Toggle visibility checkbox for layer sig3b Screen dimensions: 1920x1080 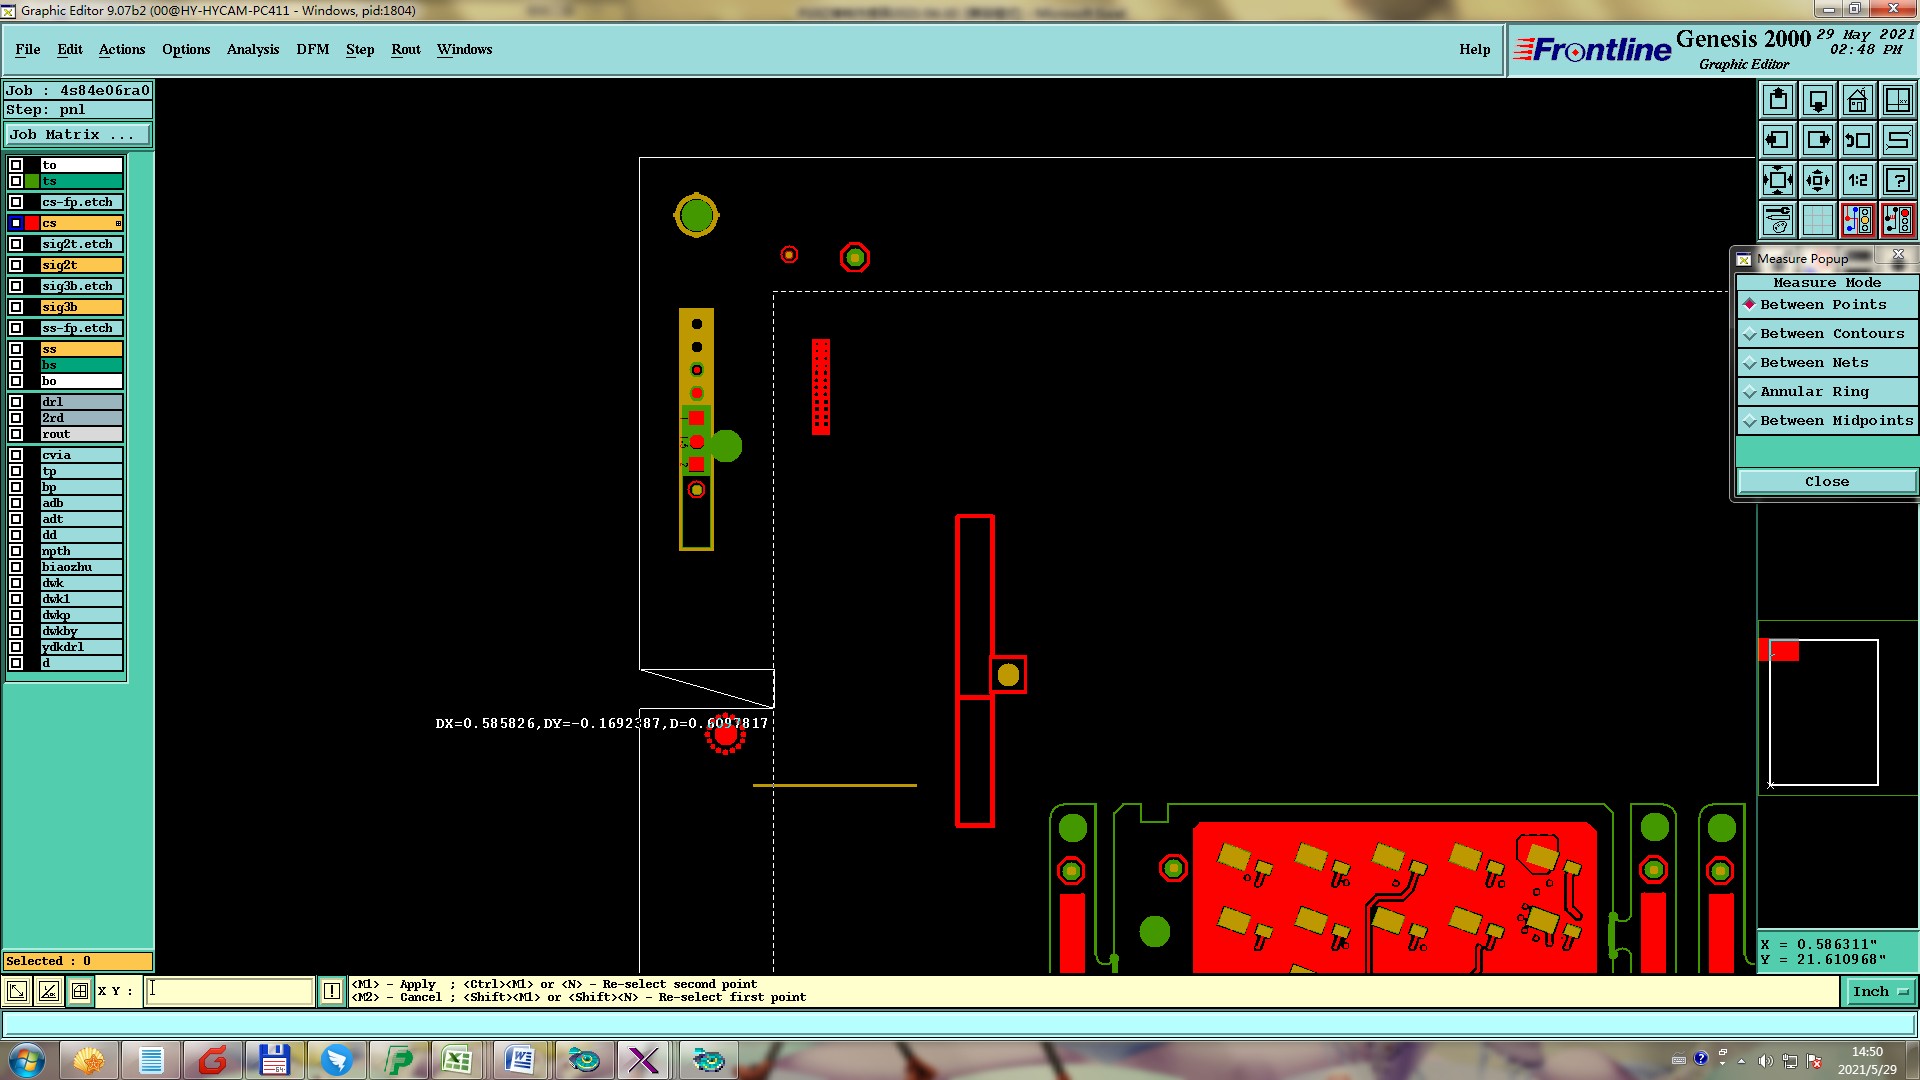[x=16, y=307]
